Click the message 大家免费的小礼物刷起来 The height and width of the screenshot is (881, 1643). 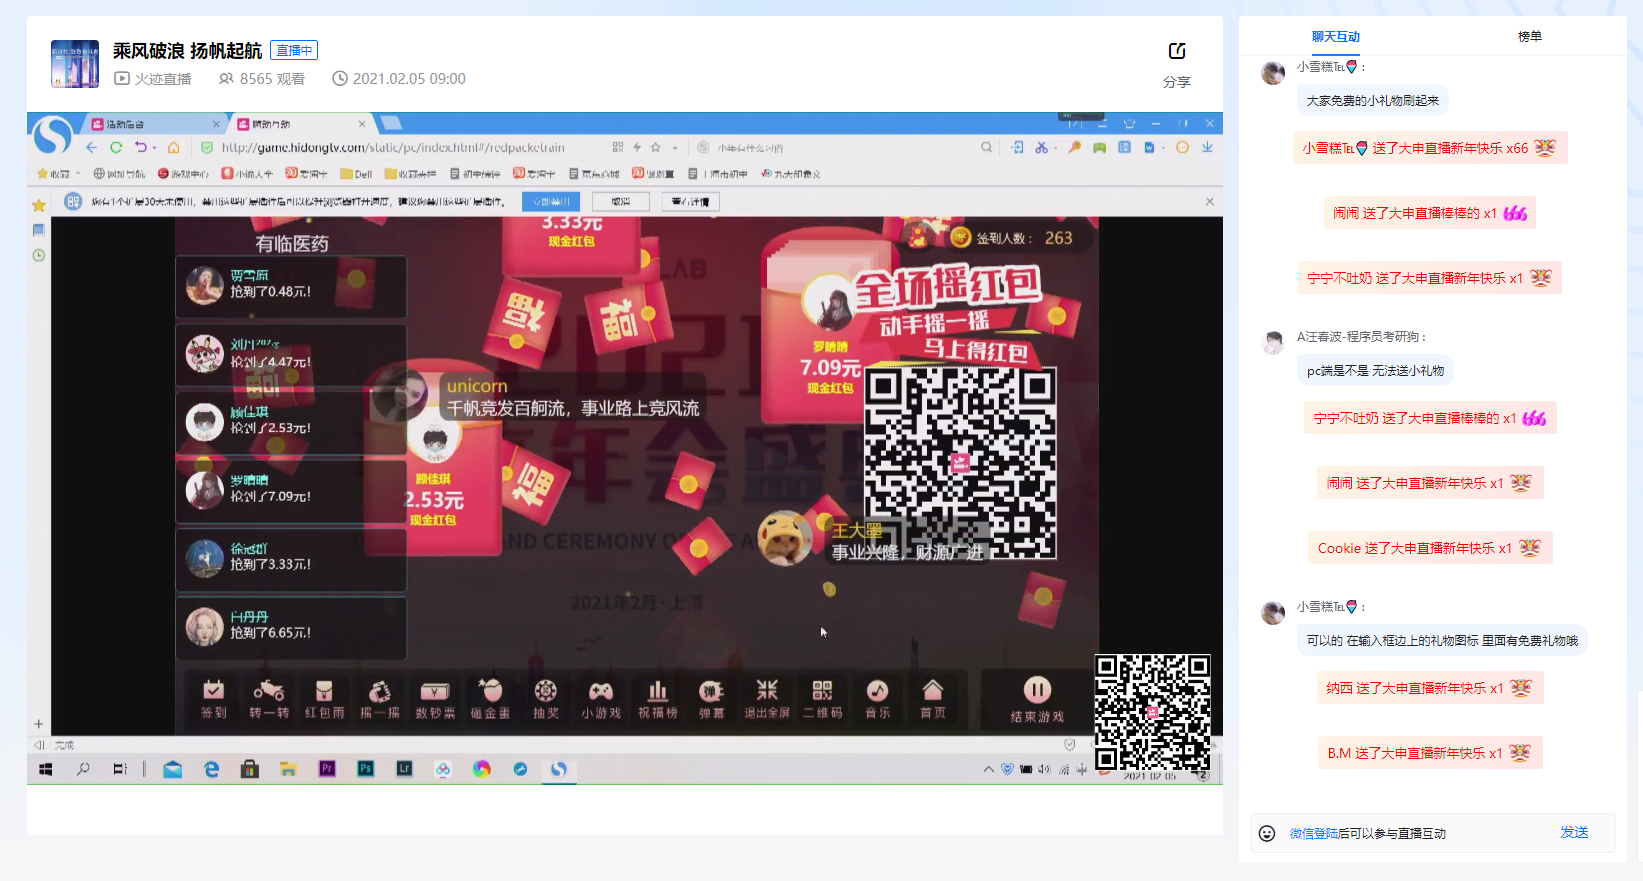coord(1372,101)
